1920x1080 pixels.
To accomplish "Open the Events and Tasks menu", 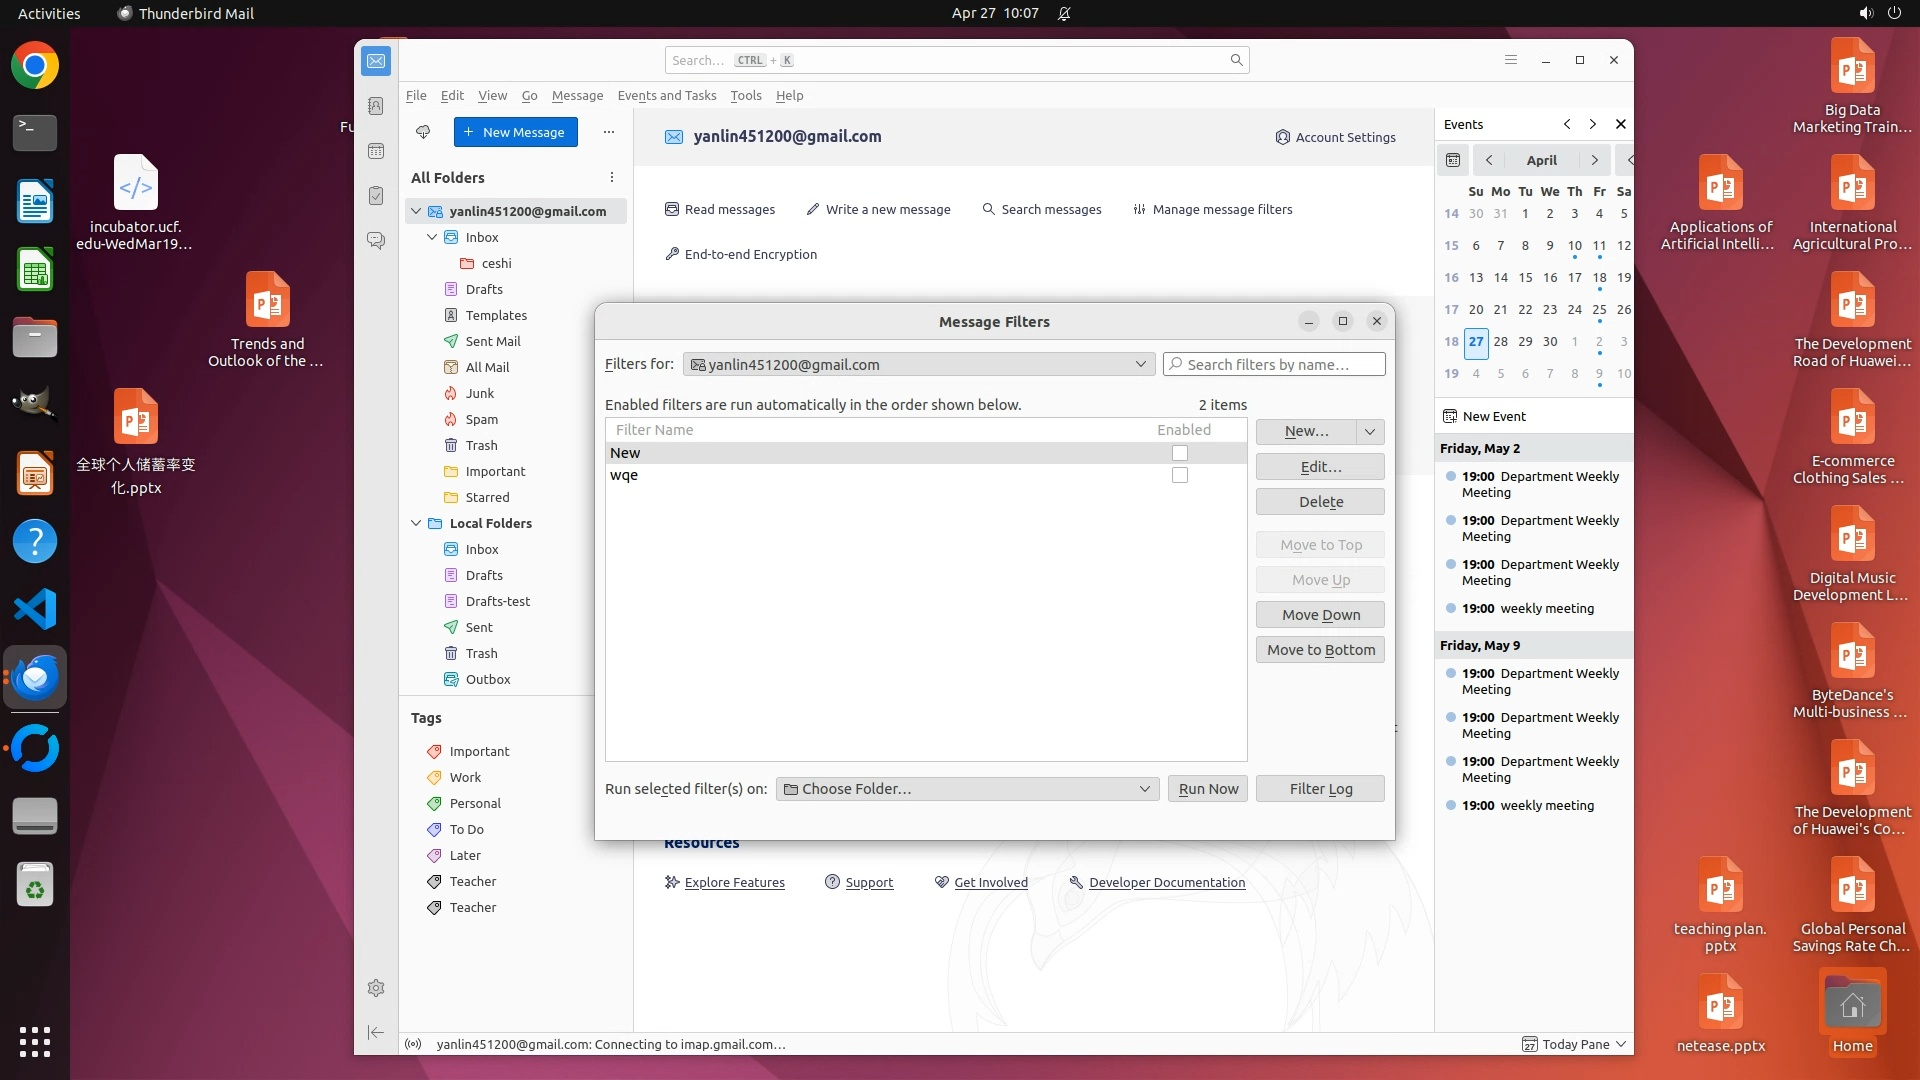I will pyautogui.click(x=666, y=96).
